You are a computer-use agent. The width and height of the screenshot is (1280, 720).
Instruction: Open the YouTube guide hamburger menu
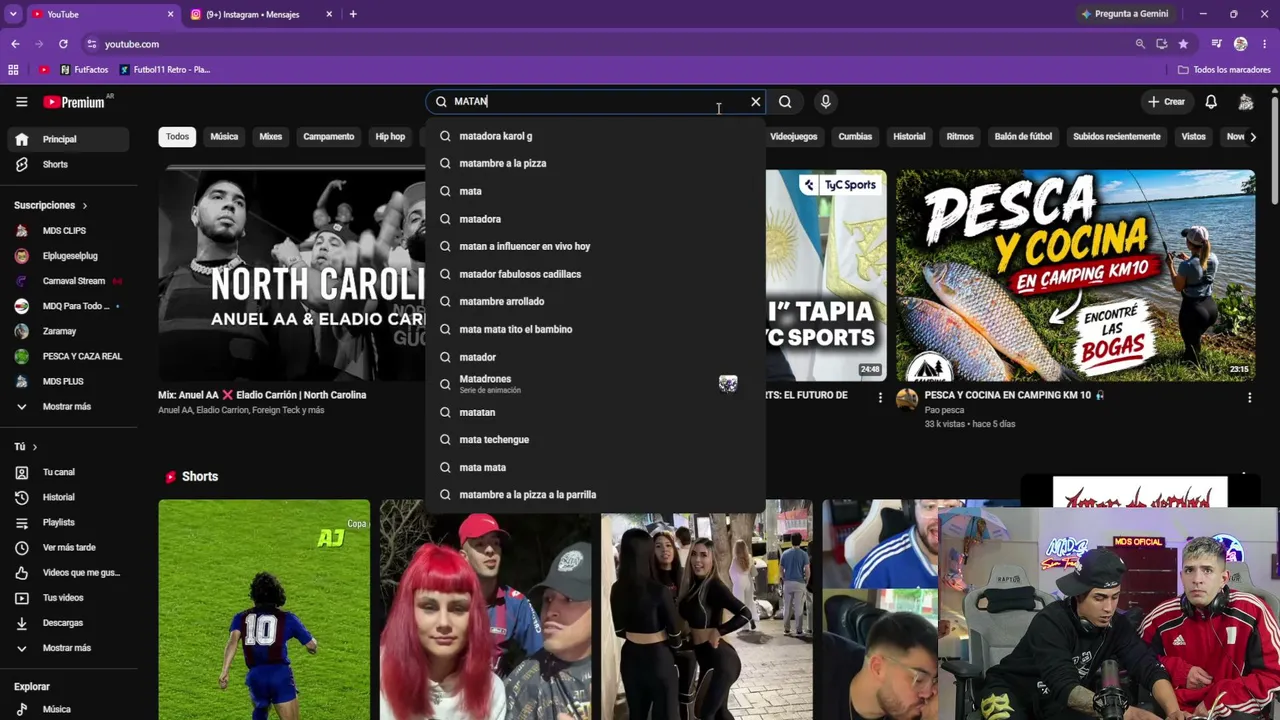point(21,101)
